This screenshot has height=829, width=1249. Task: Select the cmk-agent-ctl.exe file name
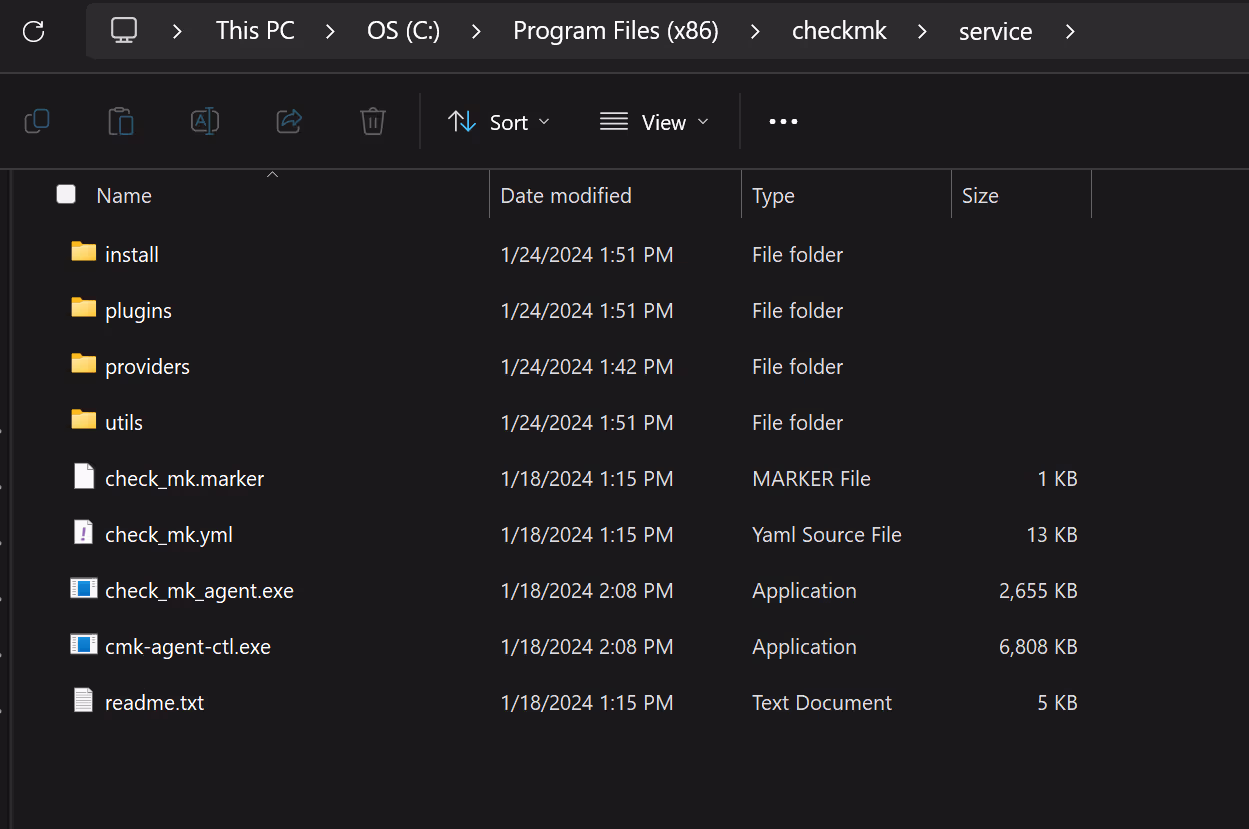(x=188, y=646)
